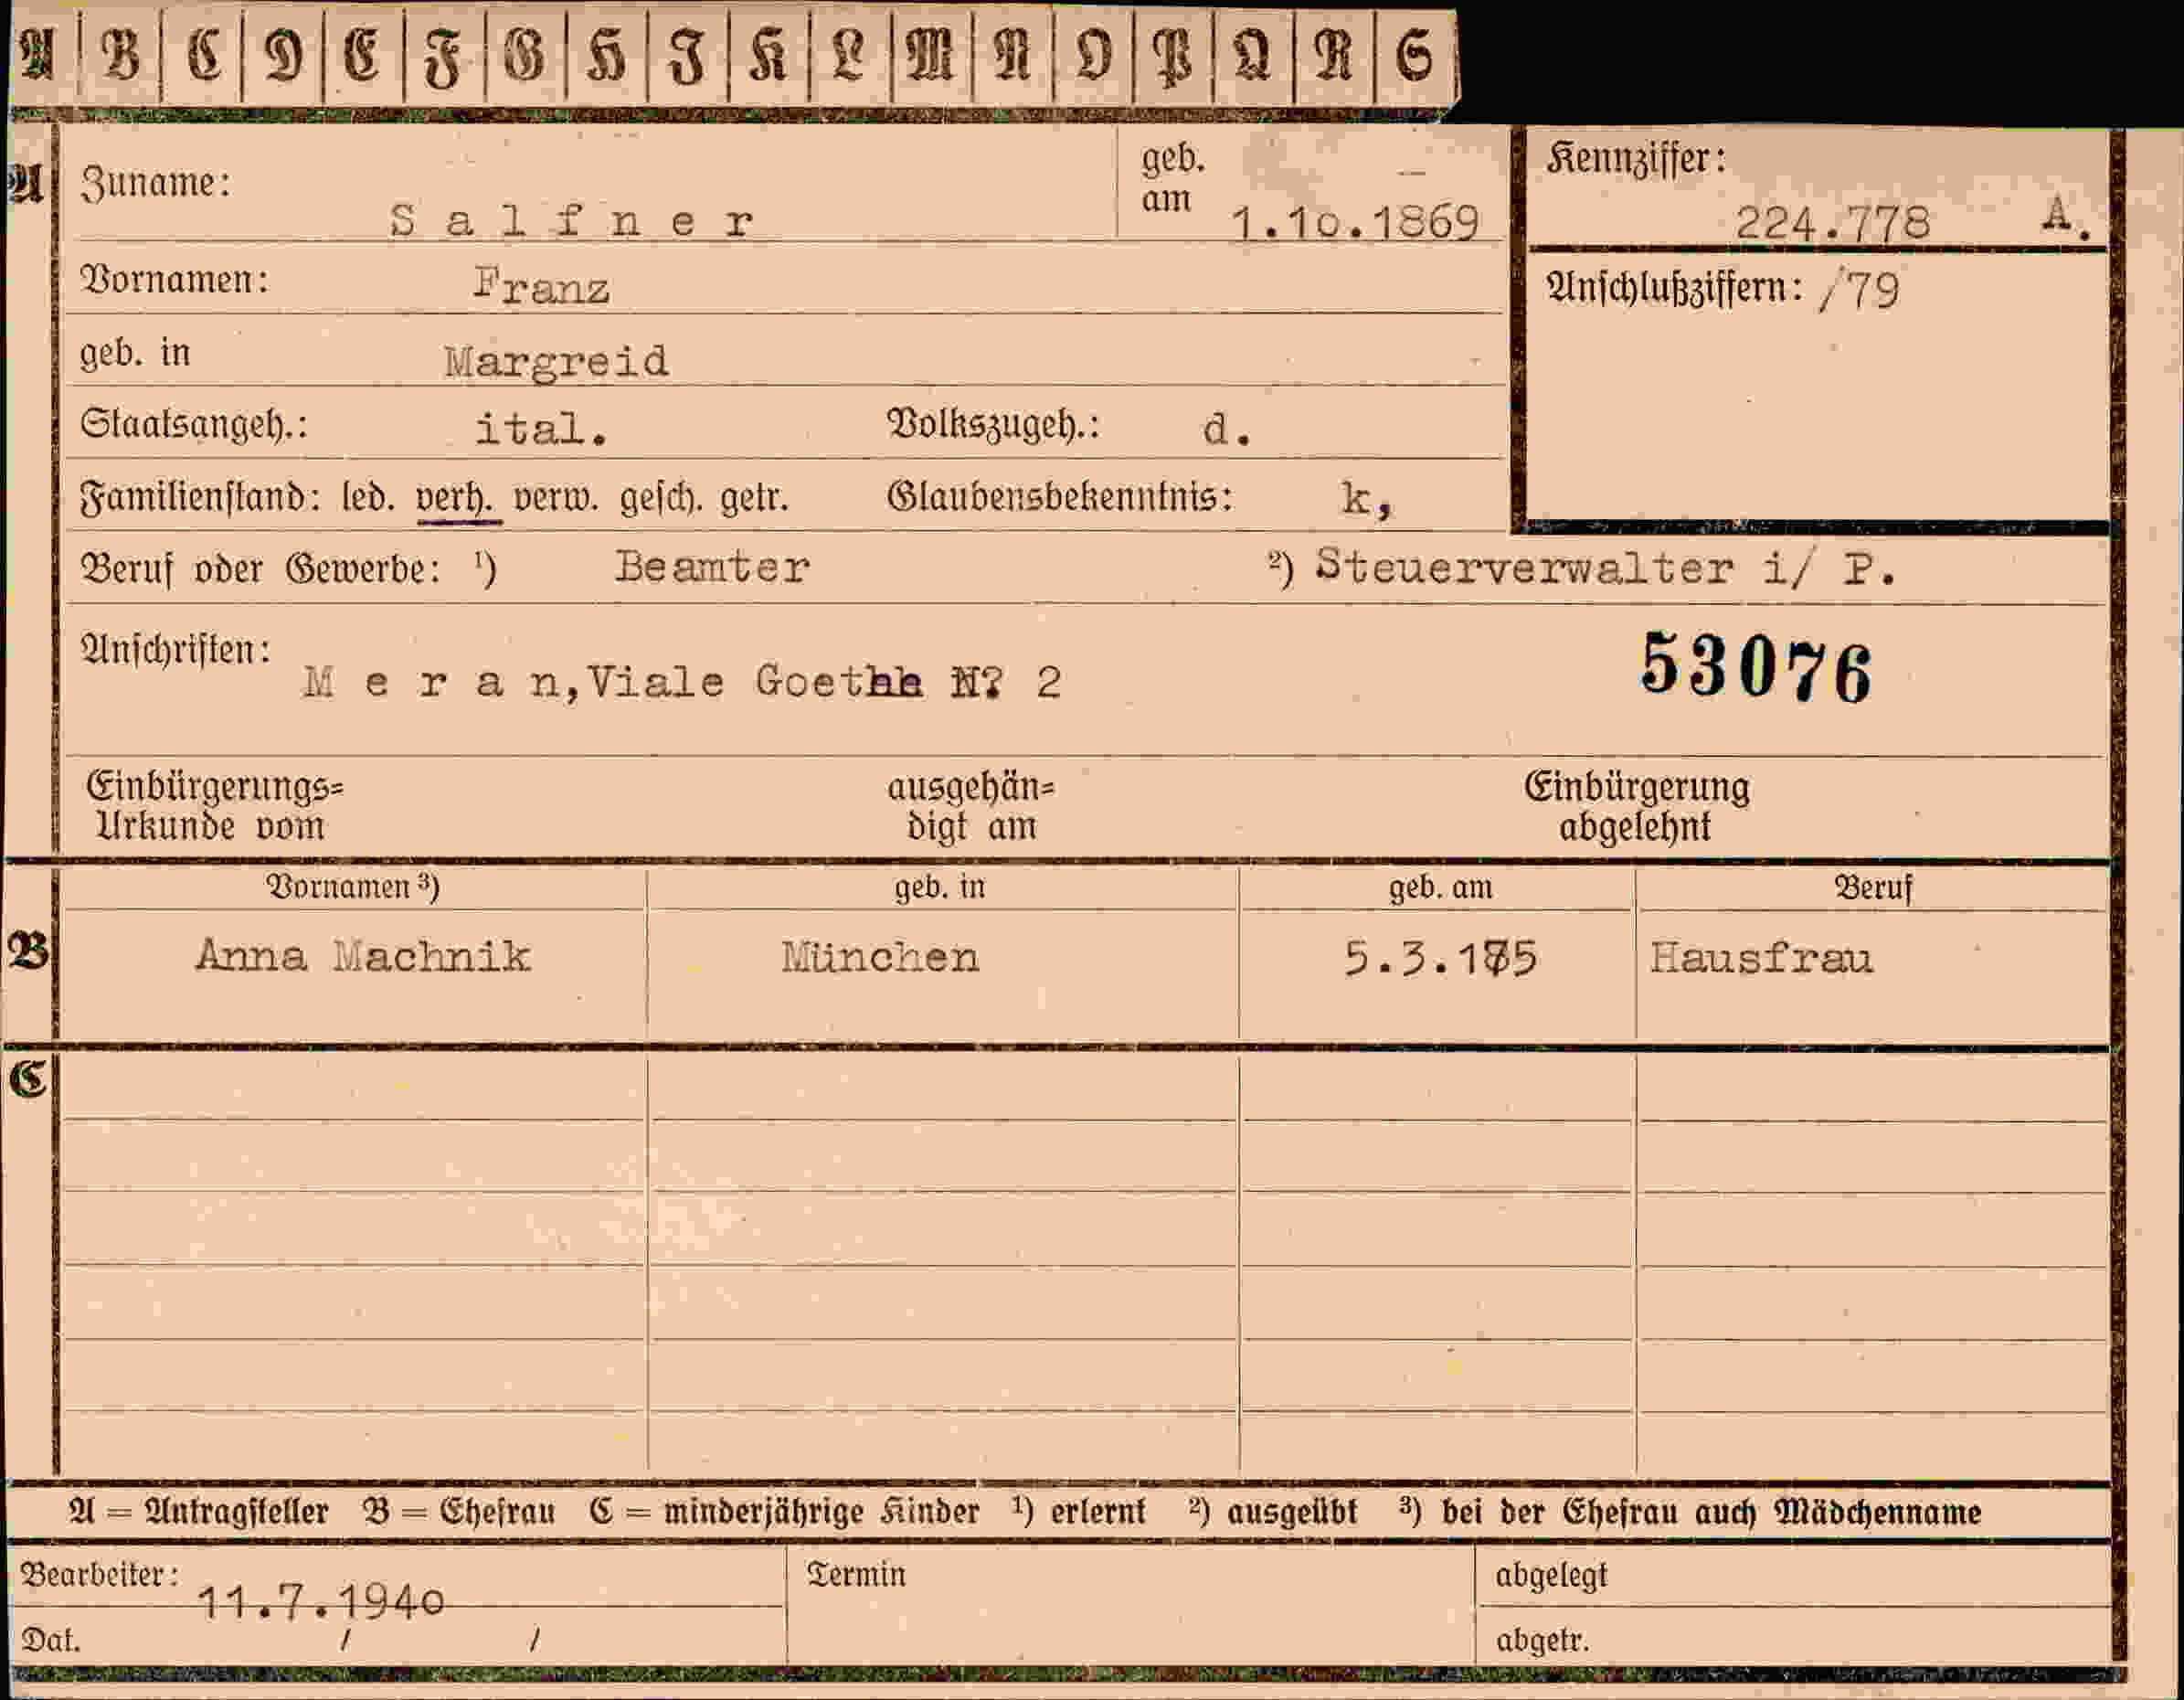The width and height of the screenshot is (2184, 1700).
Task: Click the bold stamped number '53076'
Action: [1756, 668]
